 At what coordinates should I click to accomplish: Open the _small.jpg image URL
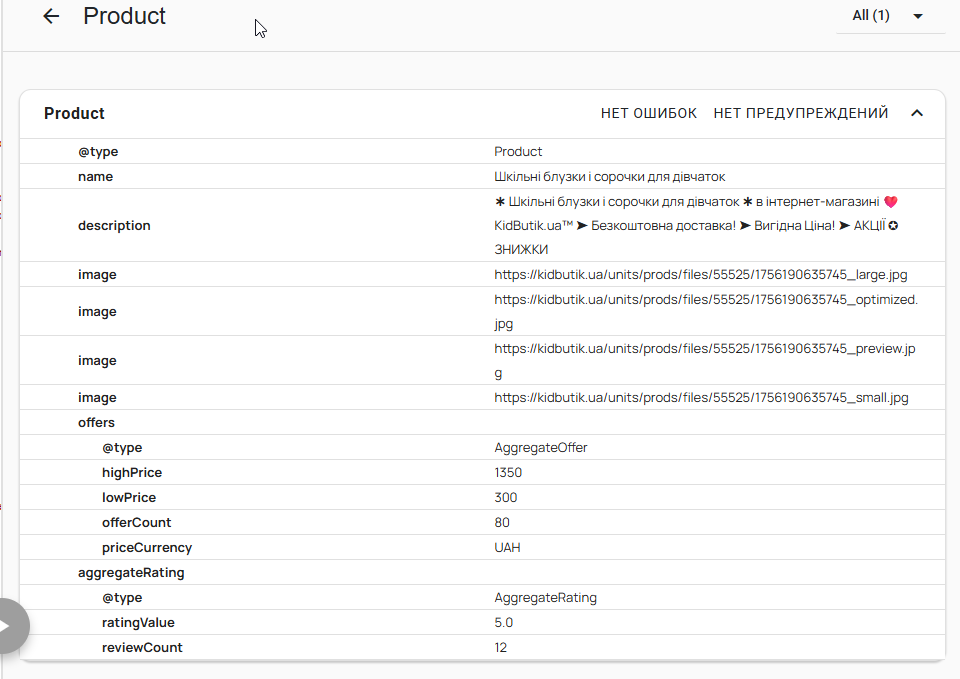coord(701,398)
